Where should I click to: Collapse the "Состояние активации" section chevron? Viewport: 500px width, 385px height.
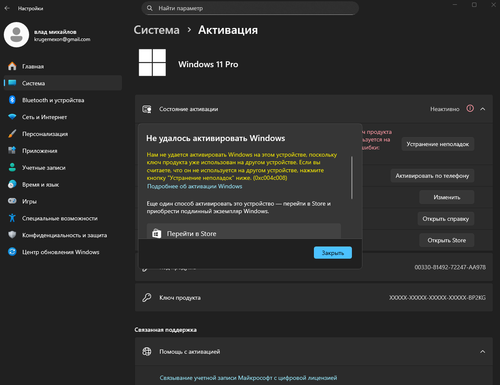tap(483, 109)
